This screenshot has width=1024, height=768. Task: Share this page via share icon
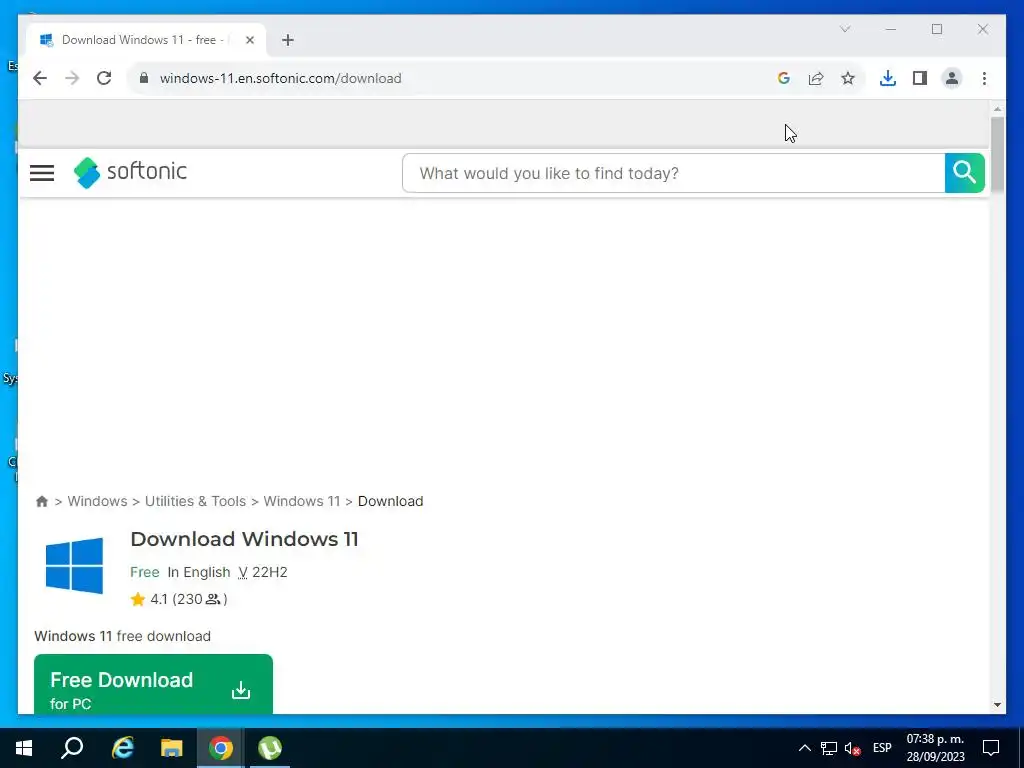coord(816,78)
